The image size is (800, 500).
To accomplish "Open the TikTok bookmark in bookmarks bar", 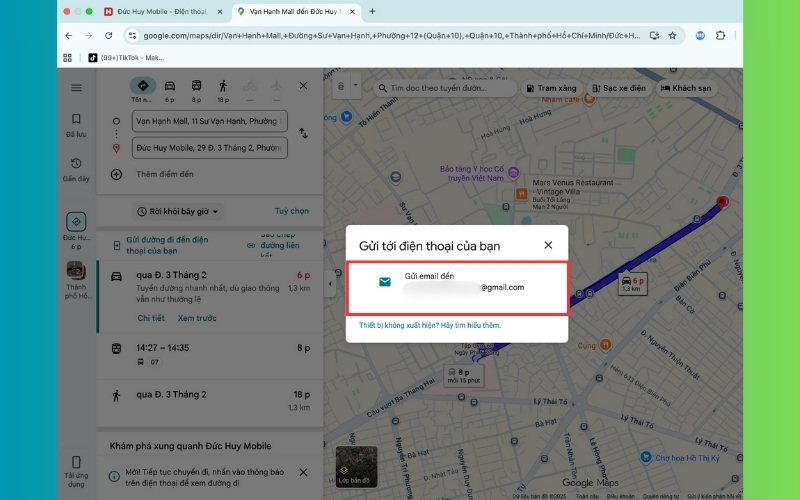I will [126, 58].
